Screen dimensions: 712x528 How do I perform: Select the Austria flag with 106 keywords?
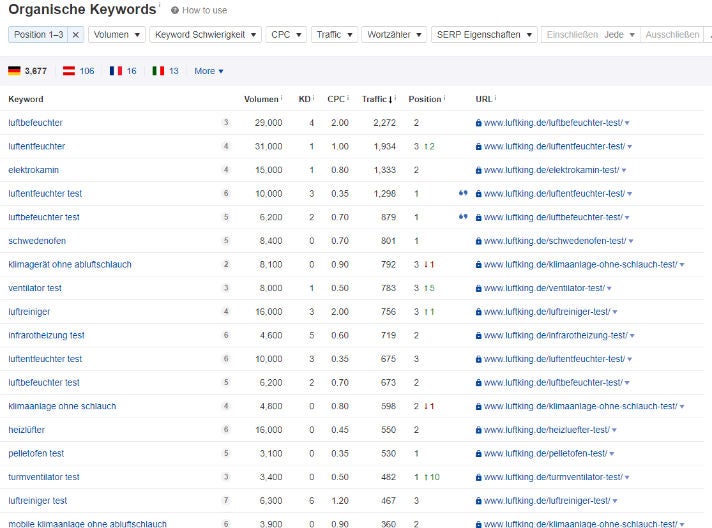[x=78, y=71]
